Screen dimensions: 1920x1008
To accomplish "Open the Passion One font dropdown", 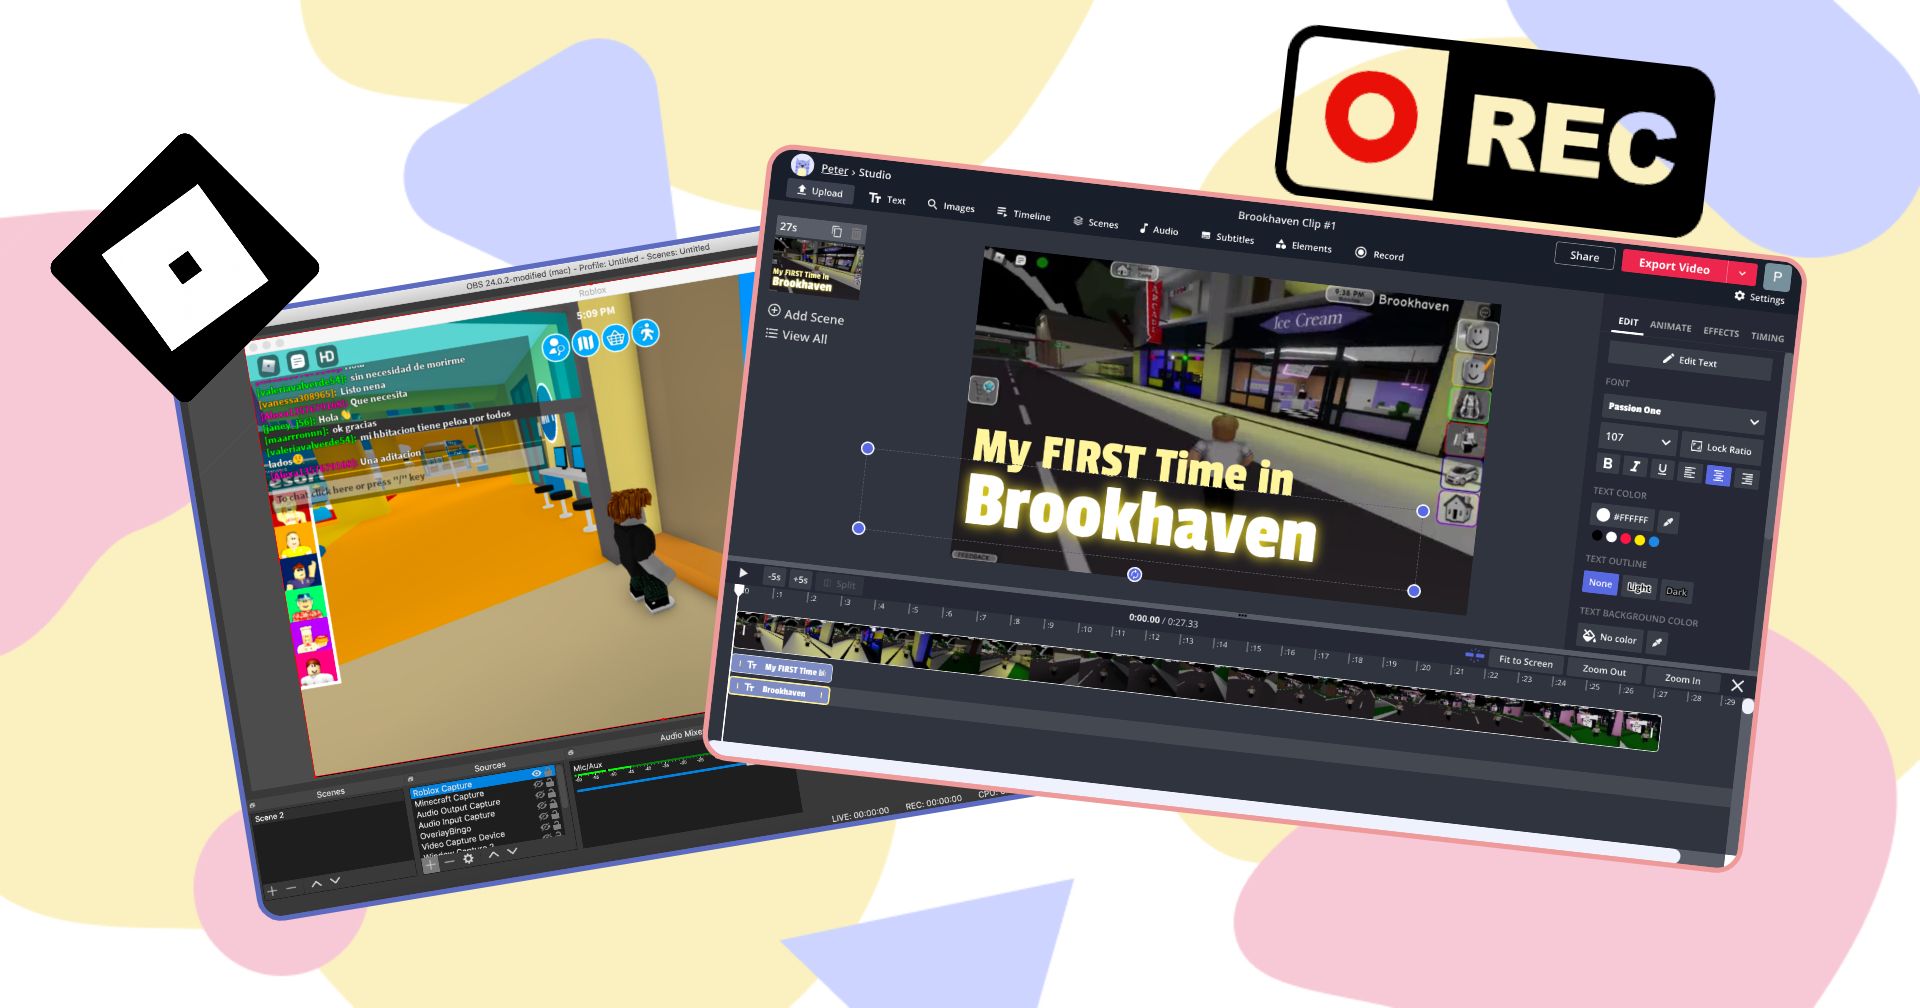I will point(1682,413).
